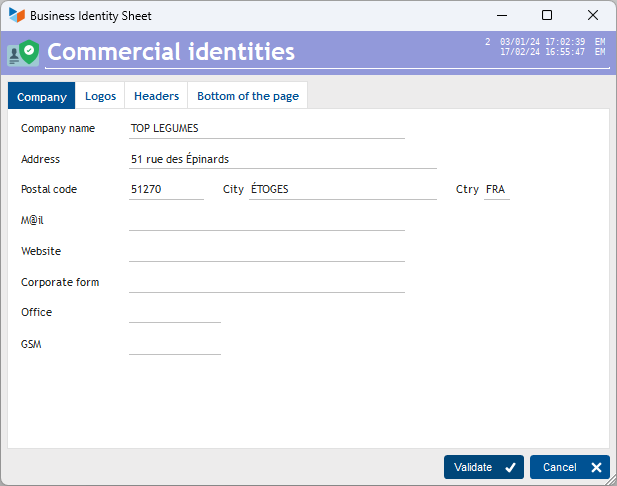Focus the empty M@il field
Viewport: 617px width, 486px height.
click(267, 221)
